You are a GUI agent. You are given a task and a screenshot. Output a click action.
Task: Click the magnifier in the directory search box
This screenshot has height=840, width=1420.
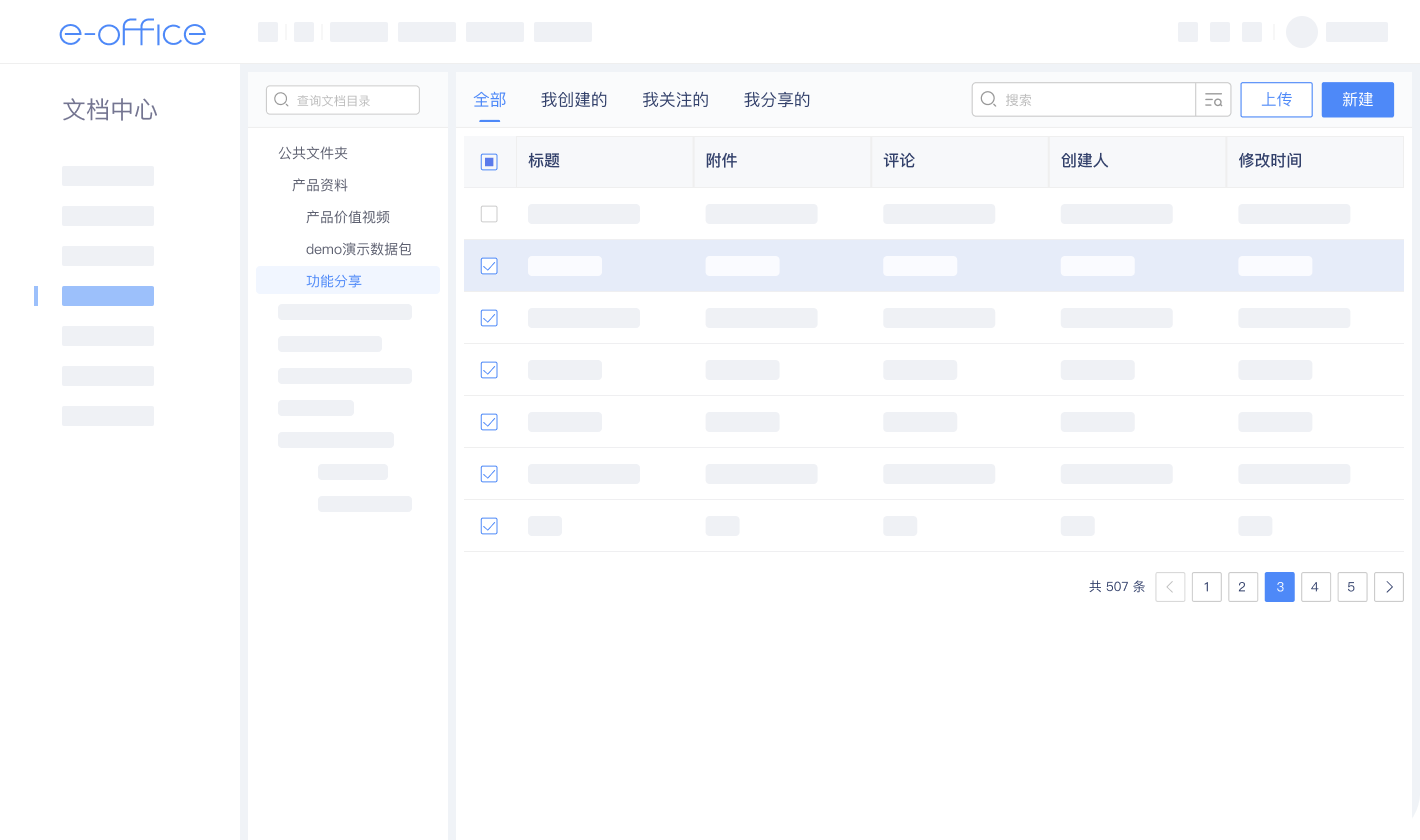(x=282, y=100)
